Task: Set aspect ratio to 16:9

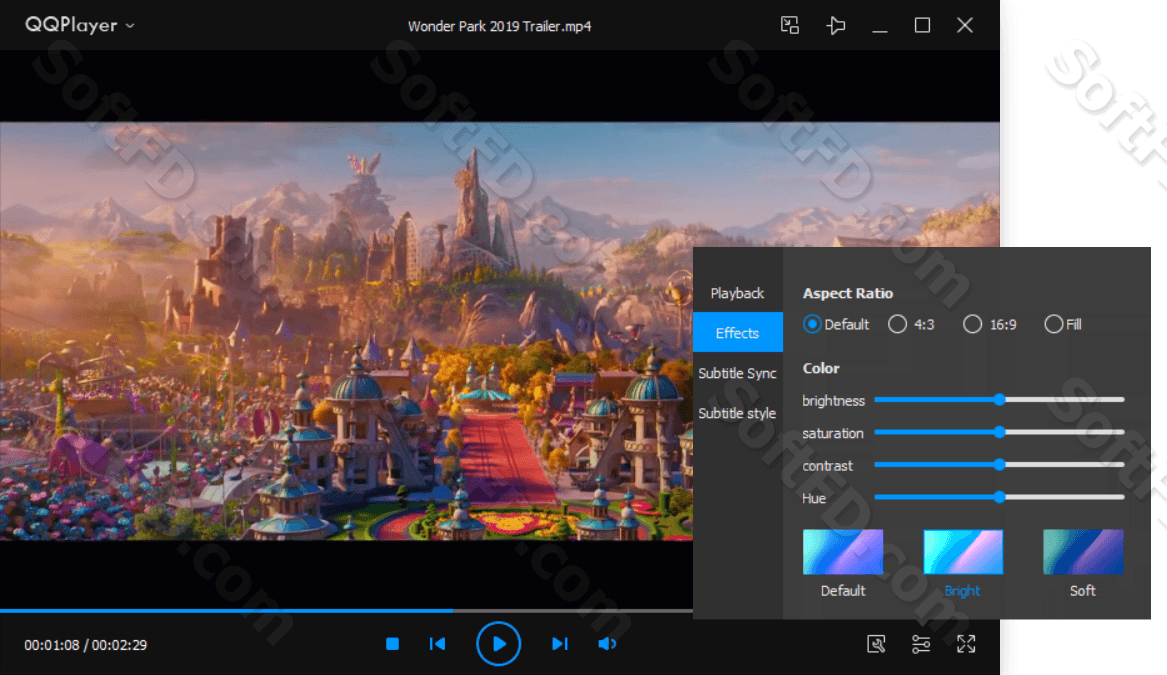Action: click(972, 324)
